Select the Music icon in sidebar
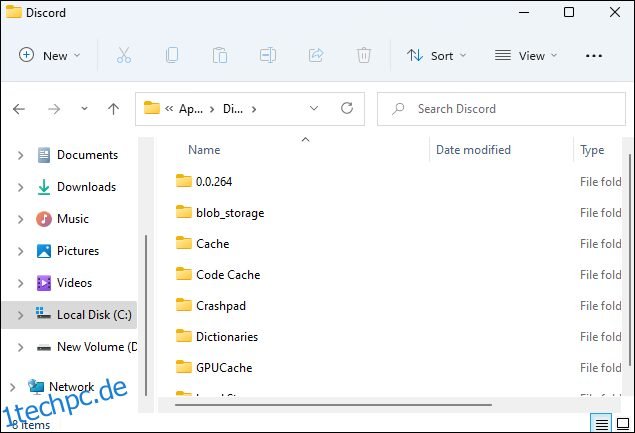The height and width of the screenshot is (433, 635). click(44, 219)
